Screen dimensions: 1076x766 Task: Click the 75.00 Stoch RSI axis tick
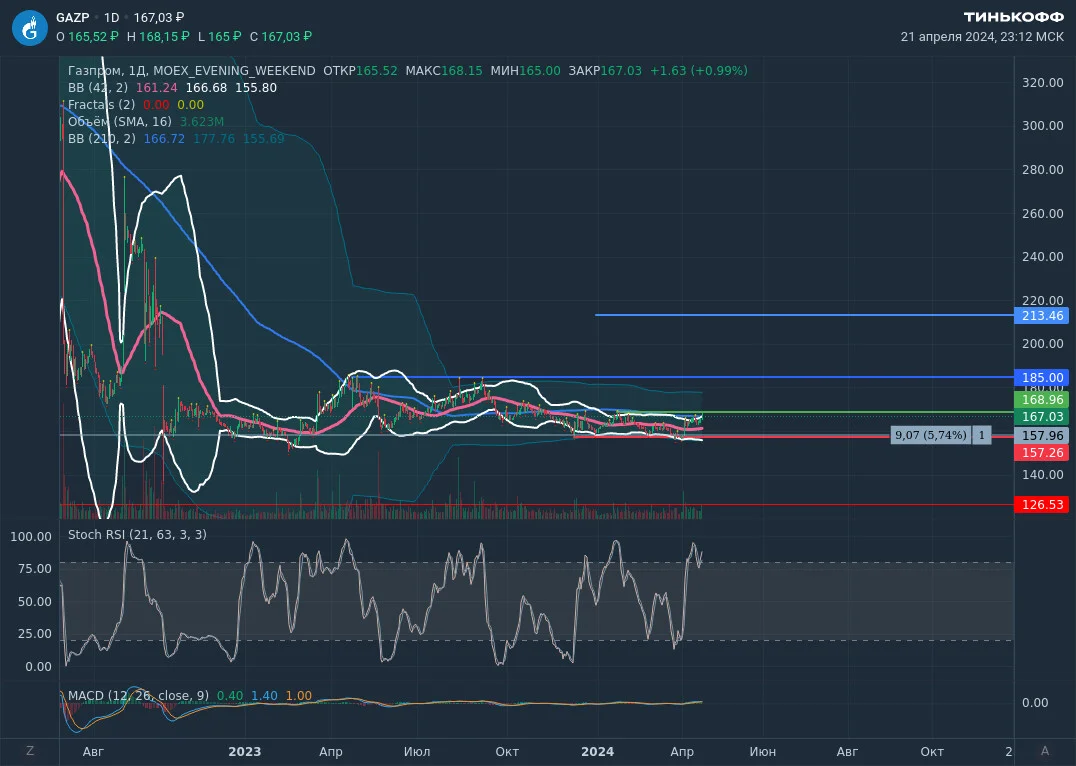pyautogui.click(x=34, y=569)
